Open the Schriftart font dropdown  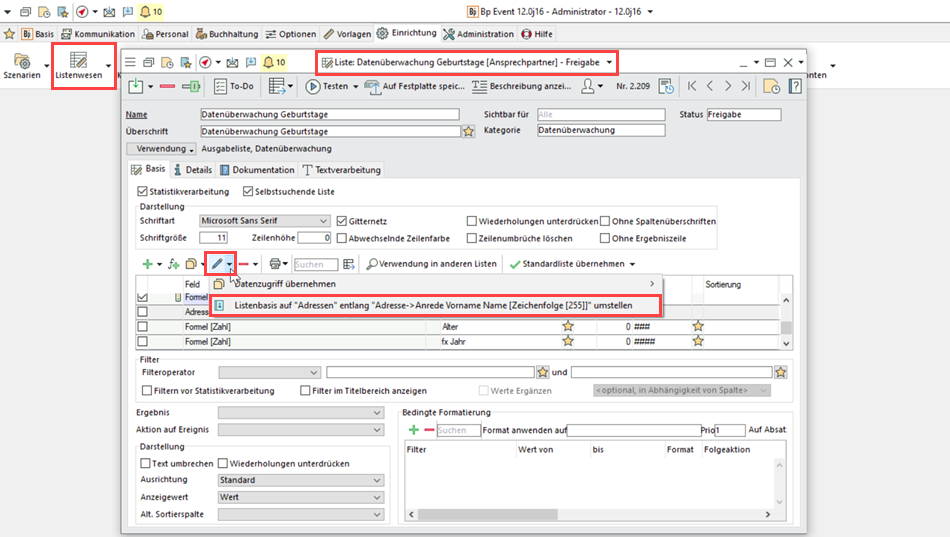[322, 221]
